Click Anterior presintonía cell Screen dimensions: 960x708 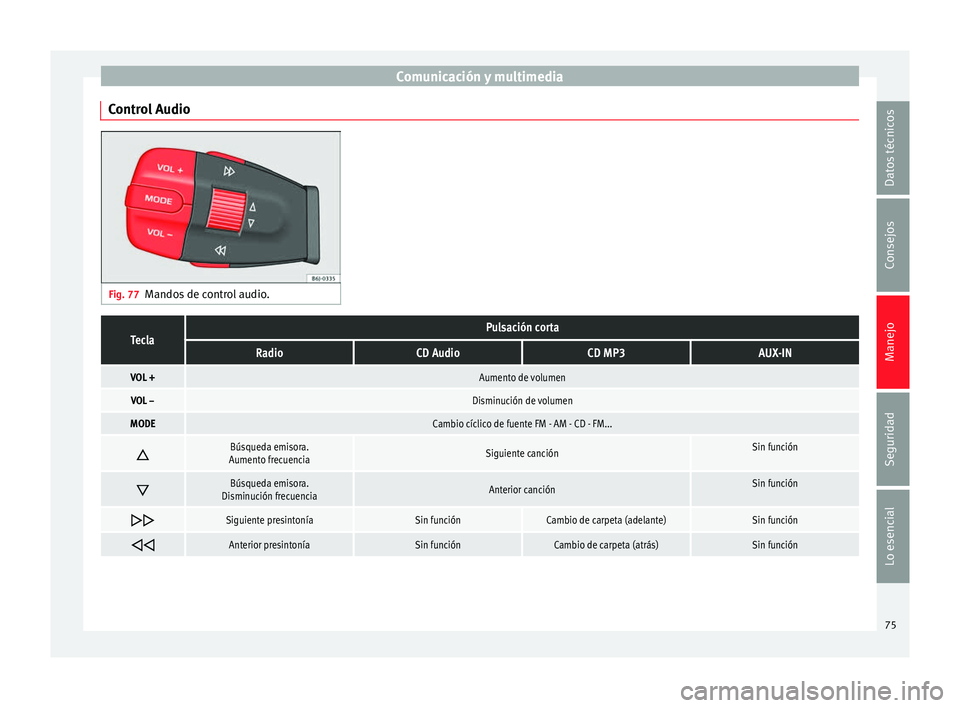pos(269,544)
